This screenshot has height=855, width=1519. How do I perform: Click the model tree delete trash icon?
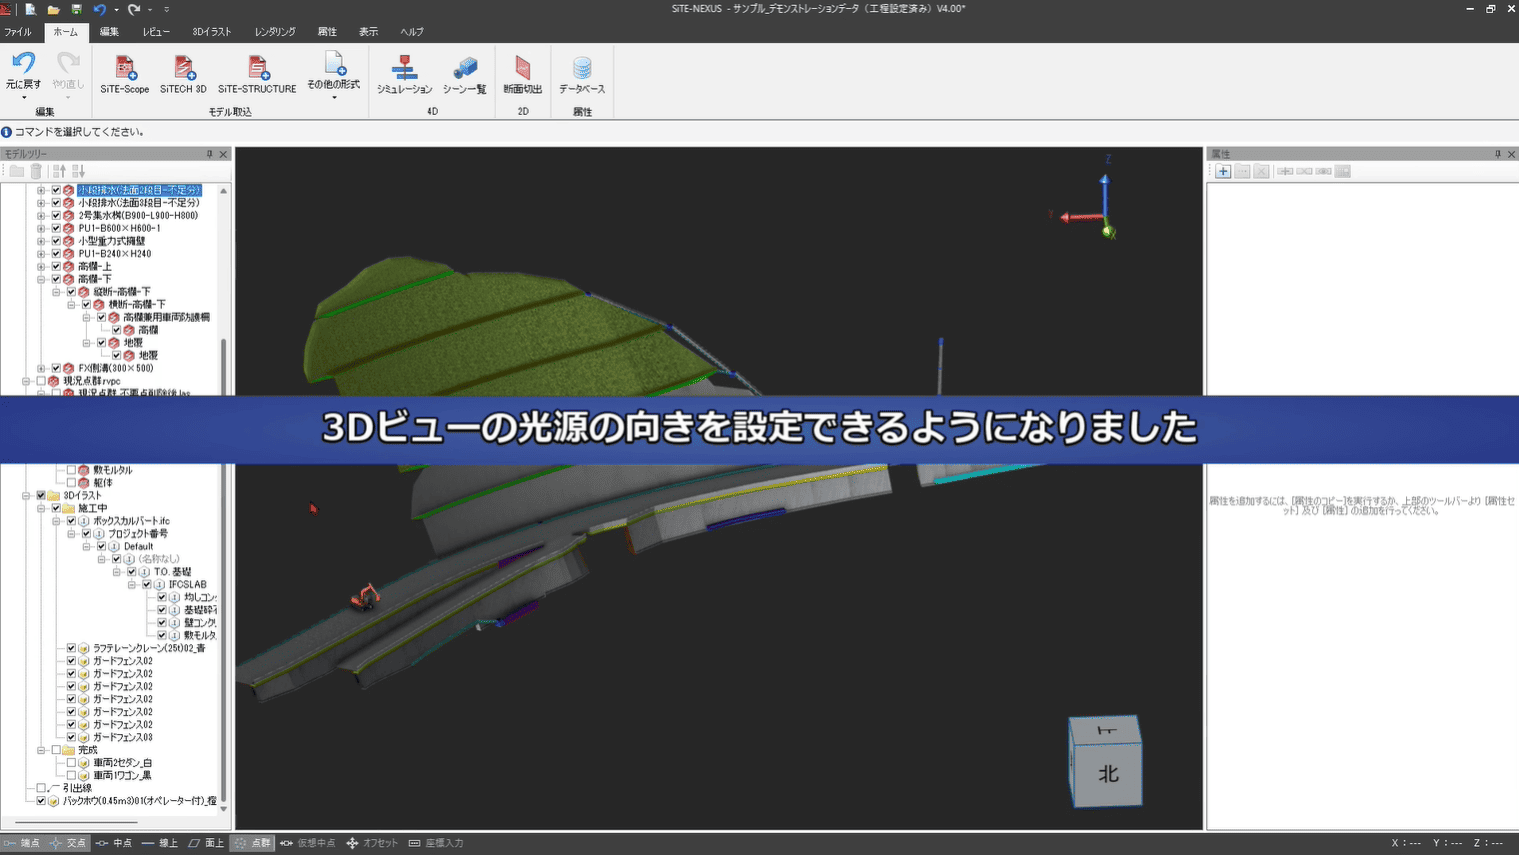pyautogui.click(x=36, y=171)
